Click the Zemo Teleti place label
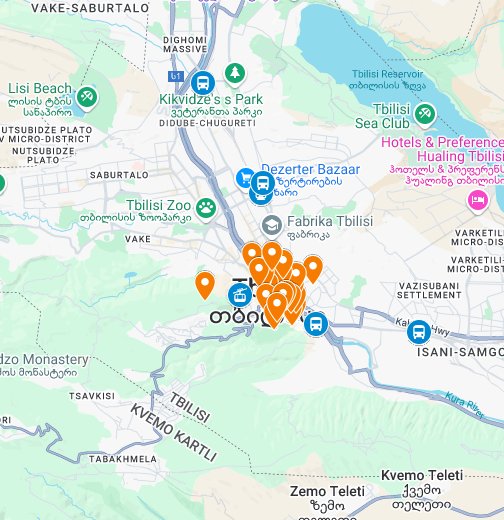The image size is (504, 520). (327, 491)
